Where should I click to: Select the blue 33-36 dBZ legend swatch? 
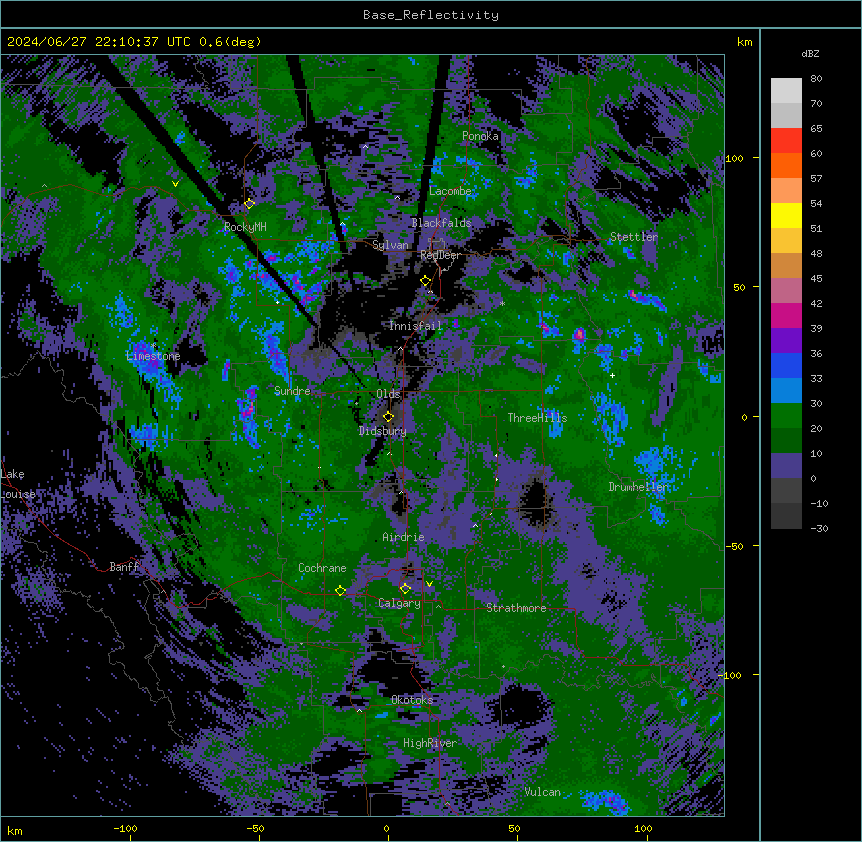click(786, 366)
